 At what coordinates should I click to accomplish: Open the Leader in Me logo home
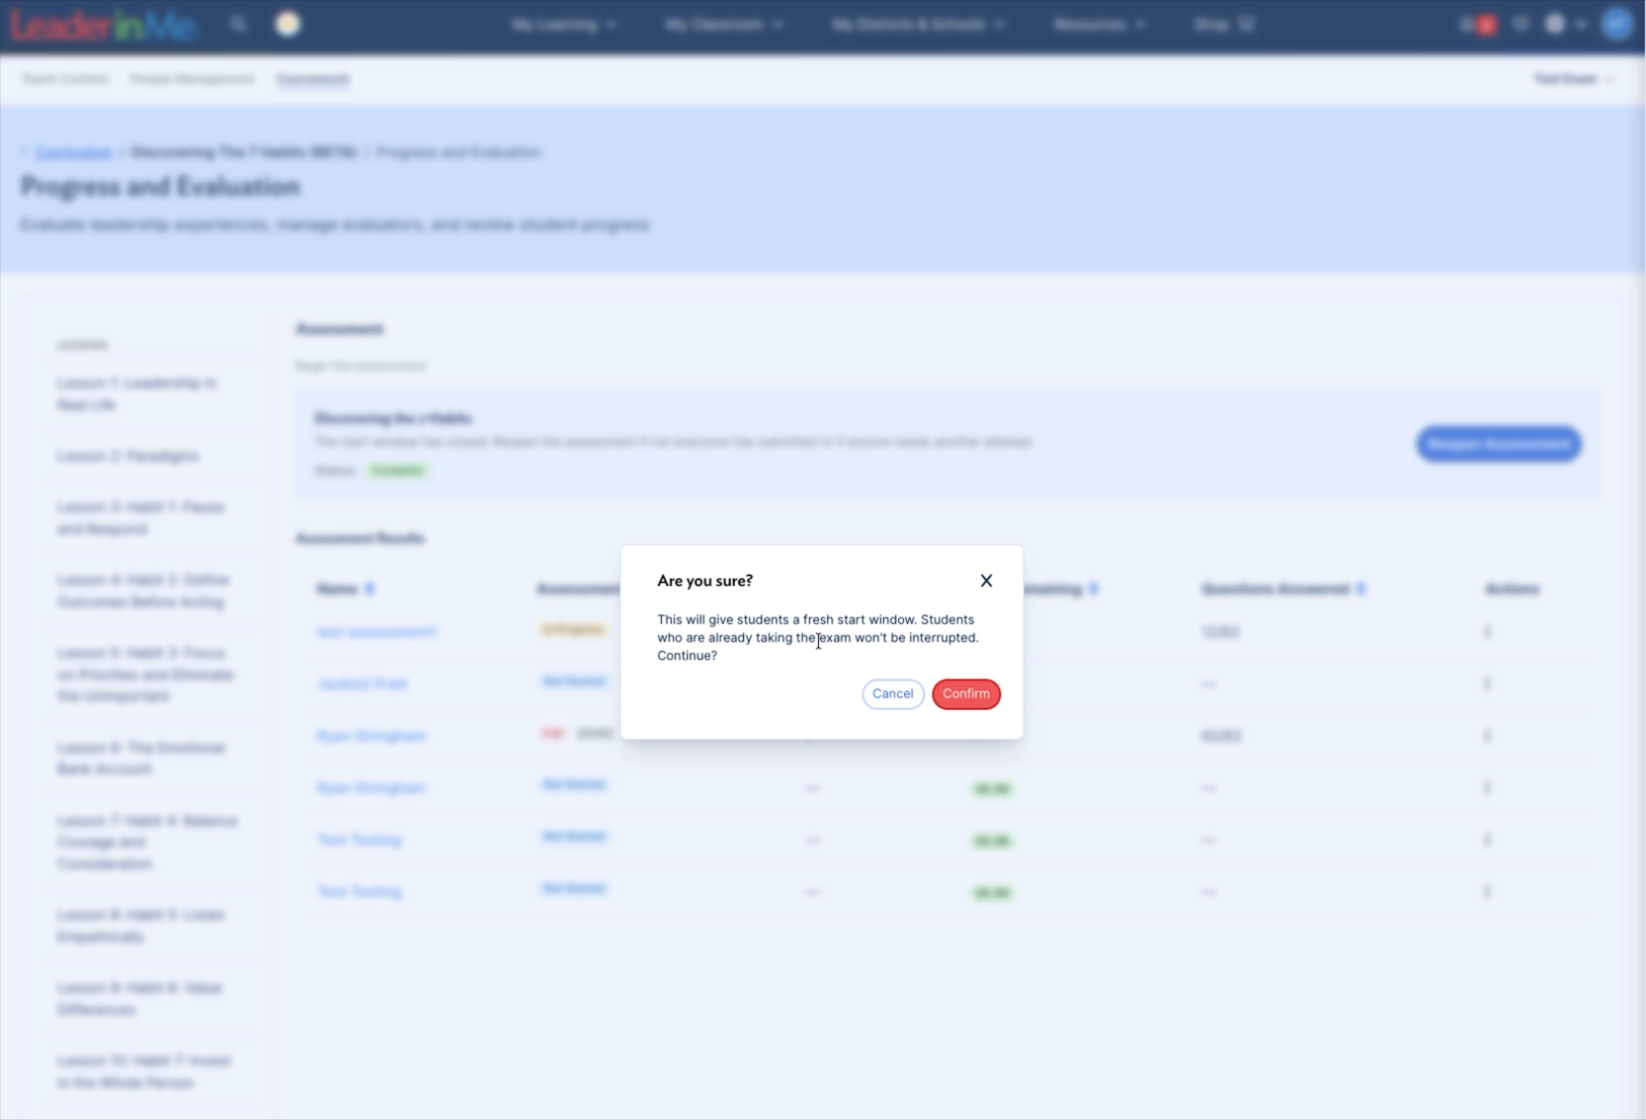(x=104, y=25)
